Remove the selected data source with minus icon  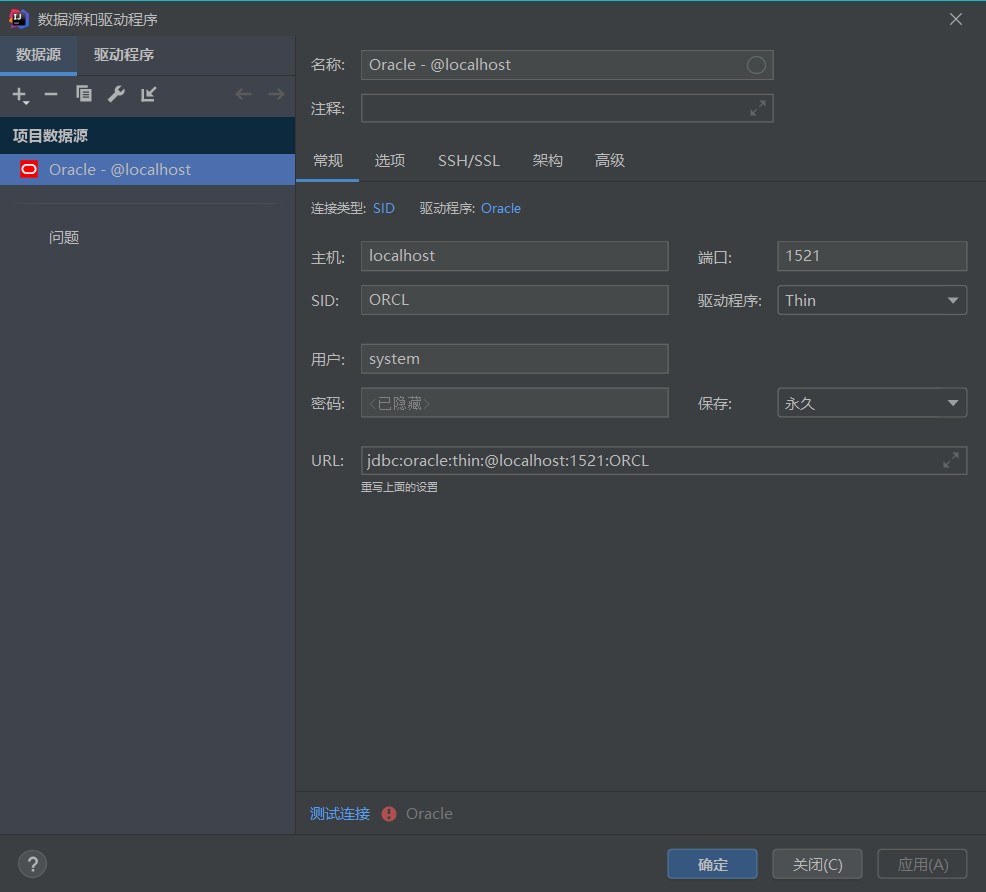pyautogui.click(x=51, y=95)
